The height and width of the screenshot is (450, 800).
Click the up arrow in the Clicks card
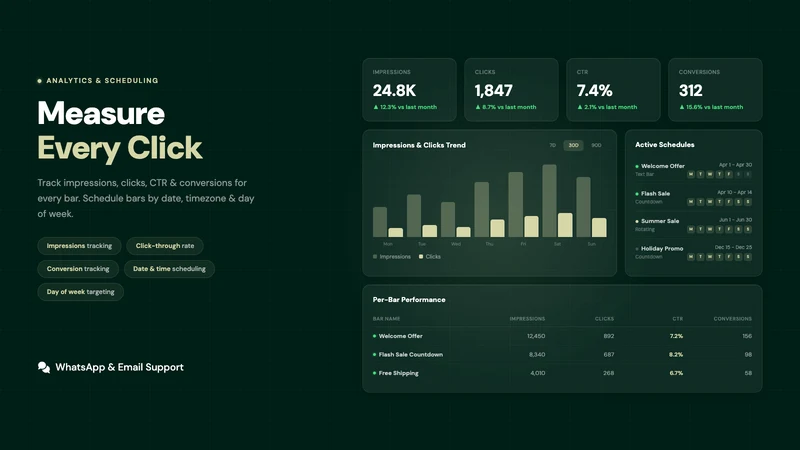coord(478,107)
